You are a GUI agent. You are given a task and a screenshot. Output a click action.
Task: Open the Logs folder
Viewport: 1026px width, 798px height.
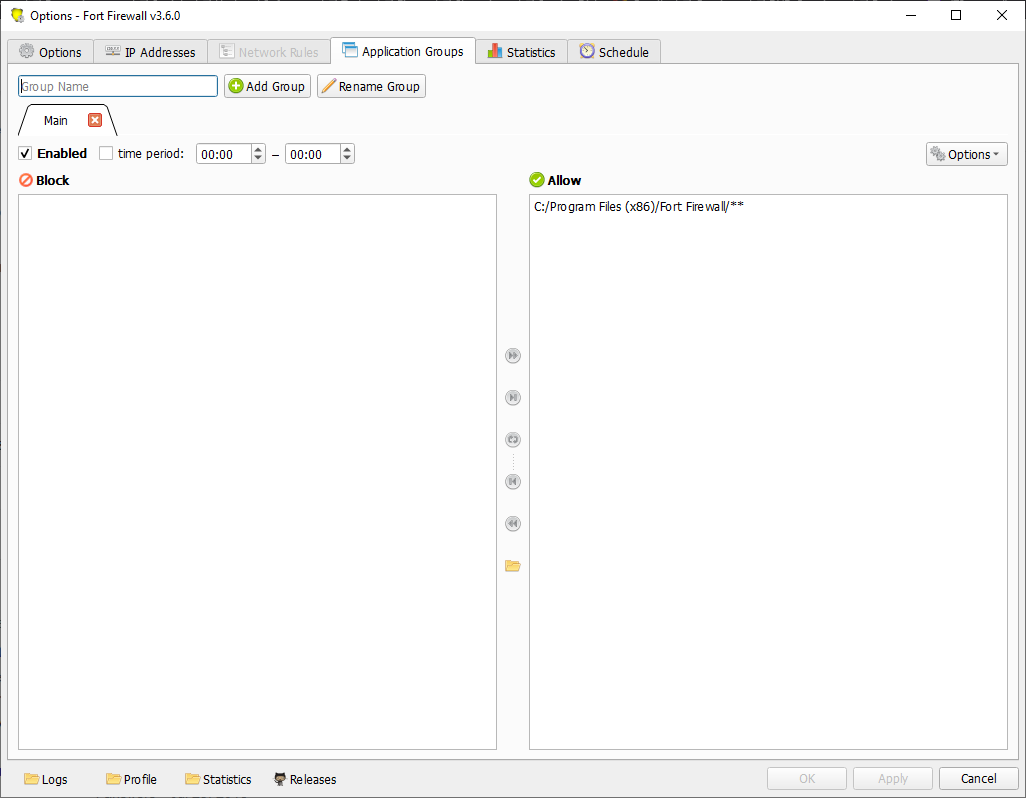pos(46,779)
